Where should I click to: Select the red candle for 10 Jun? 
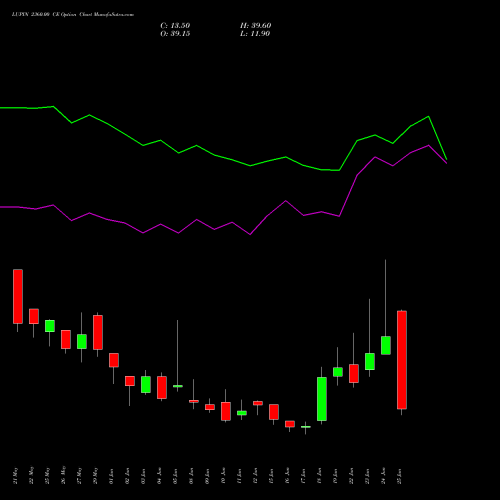point(226,411)
